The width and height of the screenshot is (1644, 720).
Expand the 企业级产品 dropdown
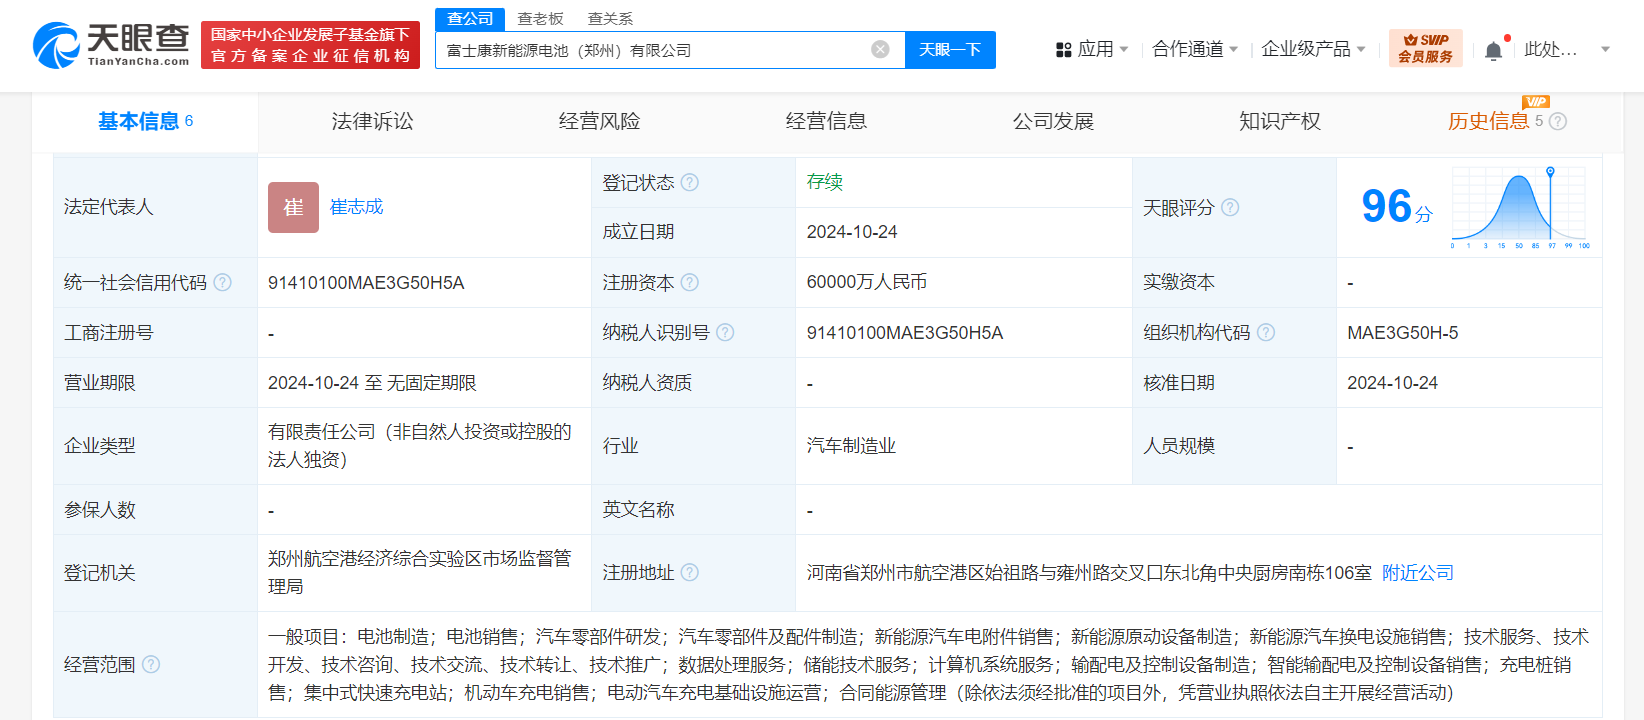1361,49
